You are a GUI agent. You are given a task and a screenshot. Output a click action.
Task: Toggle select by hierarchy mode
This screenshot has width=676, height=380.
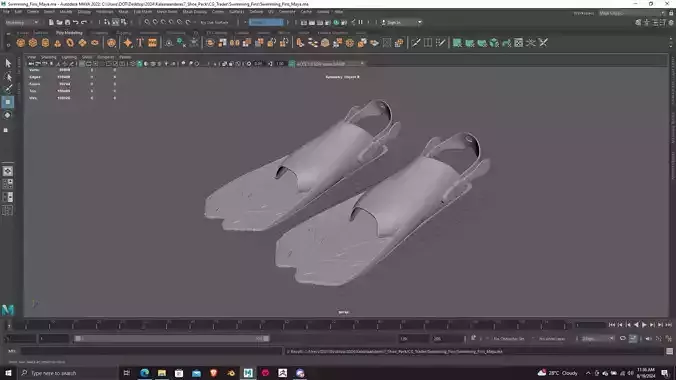[107, 22]
